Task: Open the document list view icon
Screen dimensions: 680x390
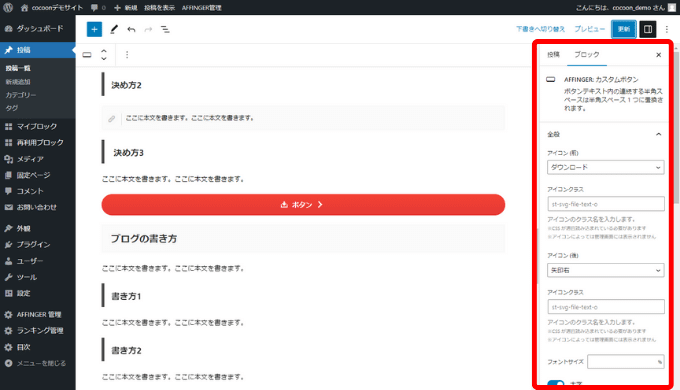Action: (165, 29)
